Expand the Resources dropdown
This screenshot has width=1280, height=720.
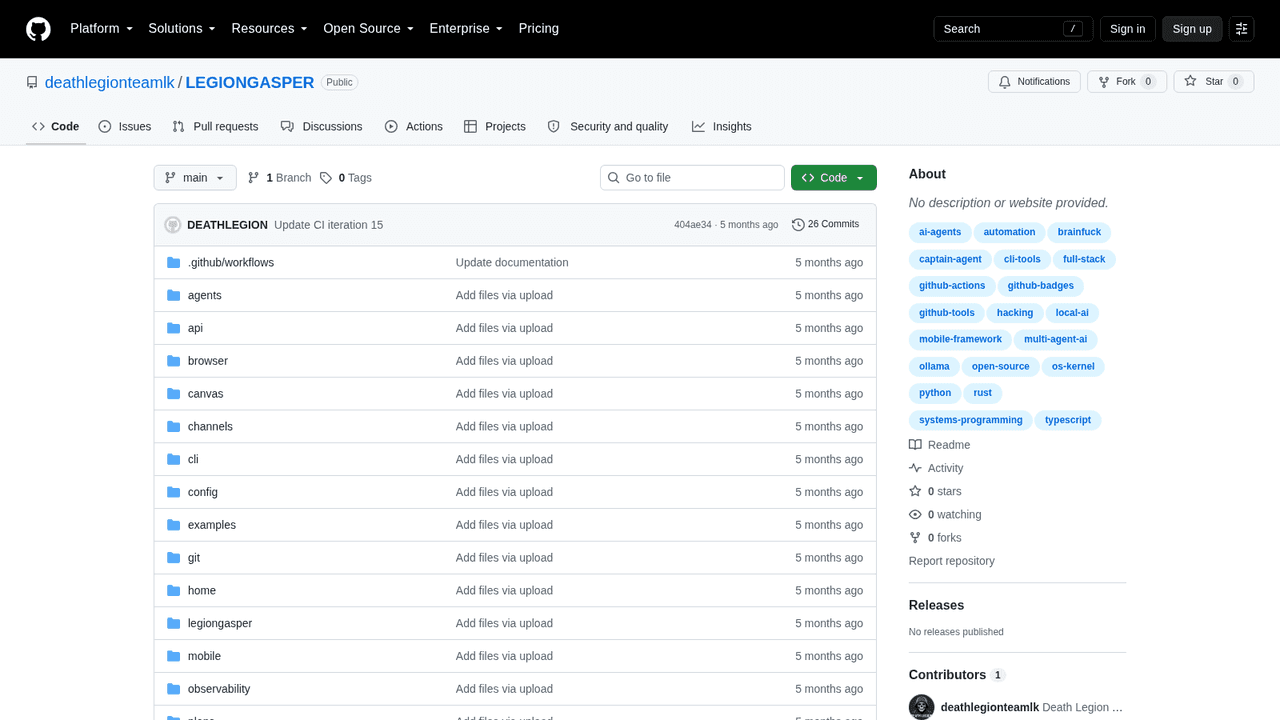(x=270, y=29)
